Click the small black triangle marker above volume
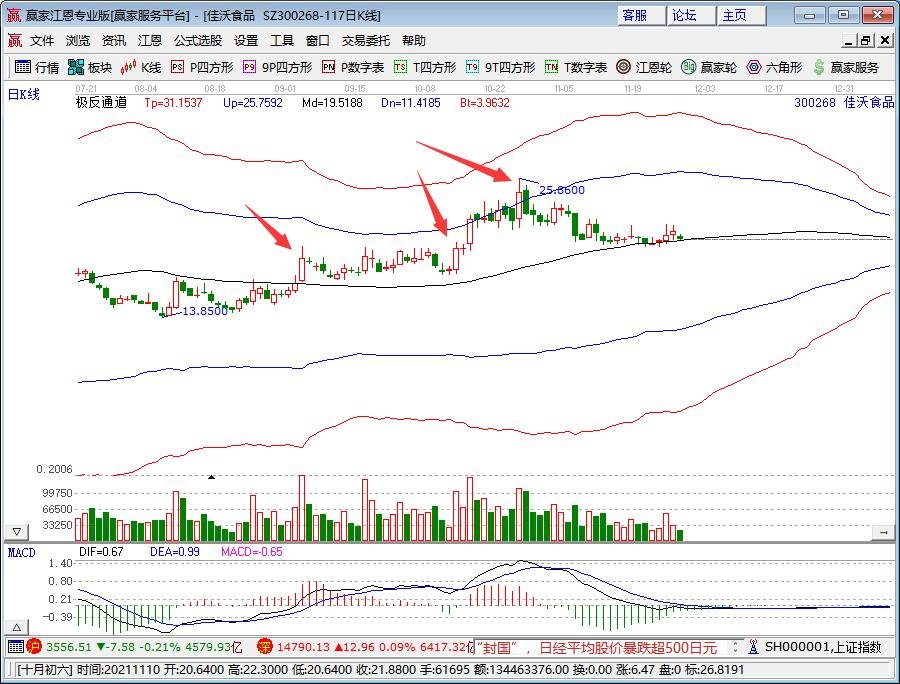Image resolution: width=900 pixels, height=684 pixels. click(x=211, y=477)
